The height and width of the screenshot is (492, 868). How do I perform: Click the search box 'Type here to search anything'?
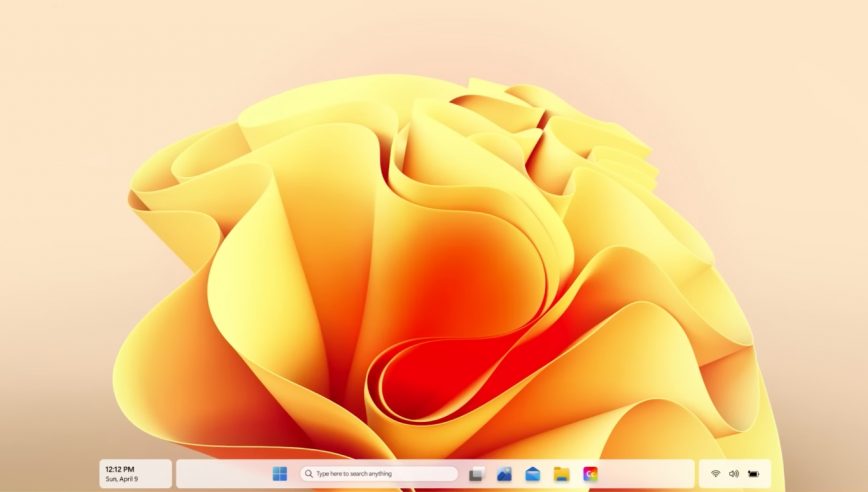point(379,474)
